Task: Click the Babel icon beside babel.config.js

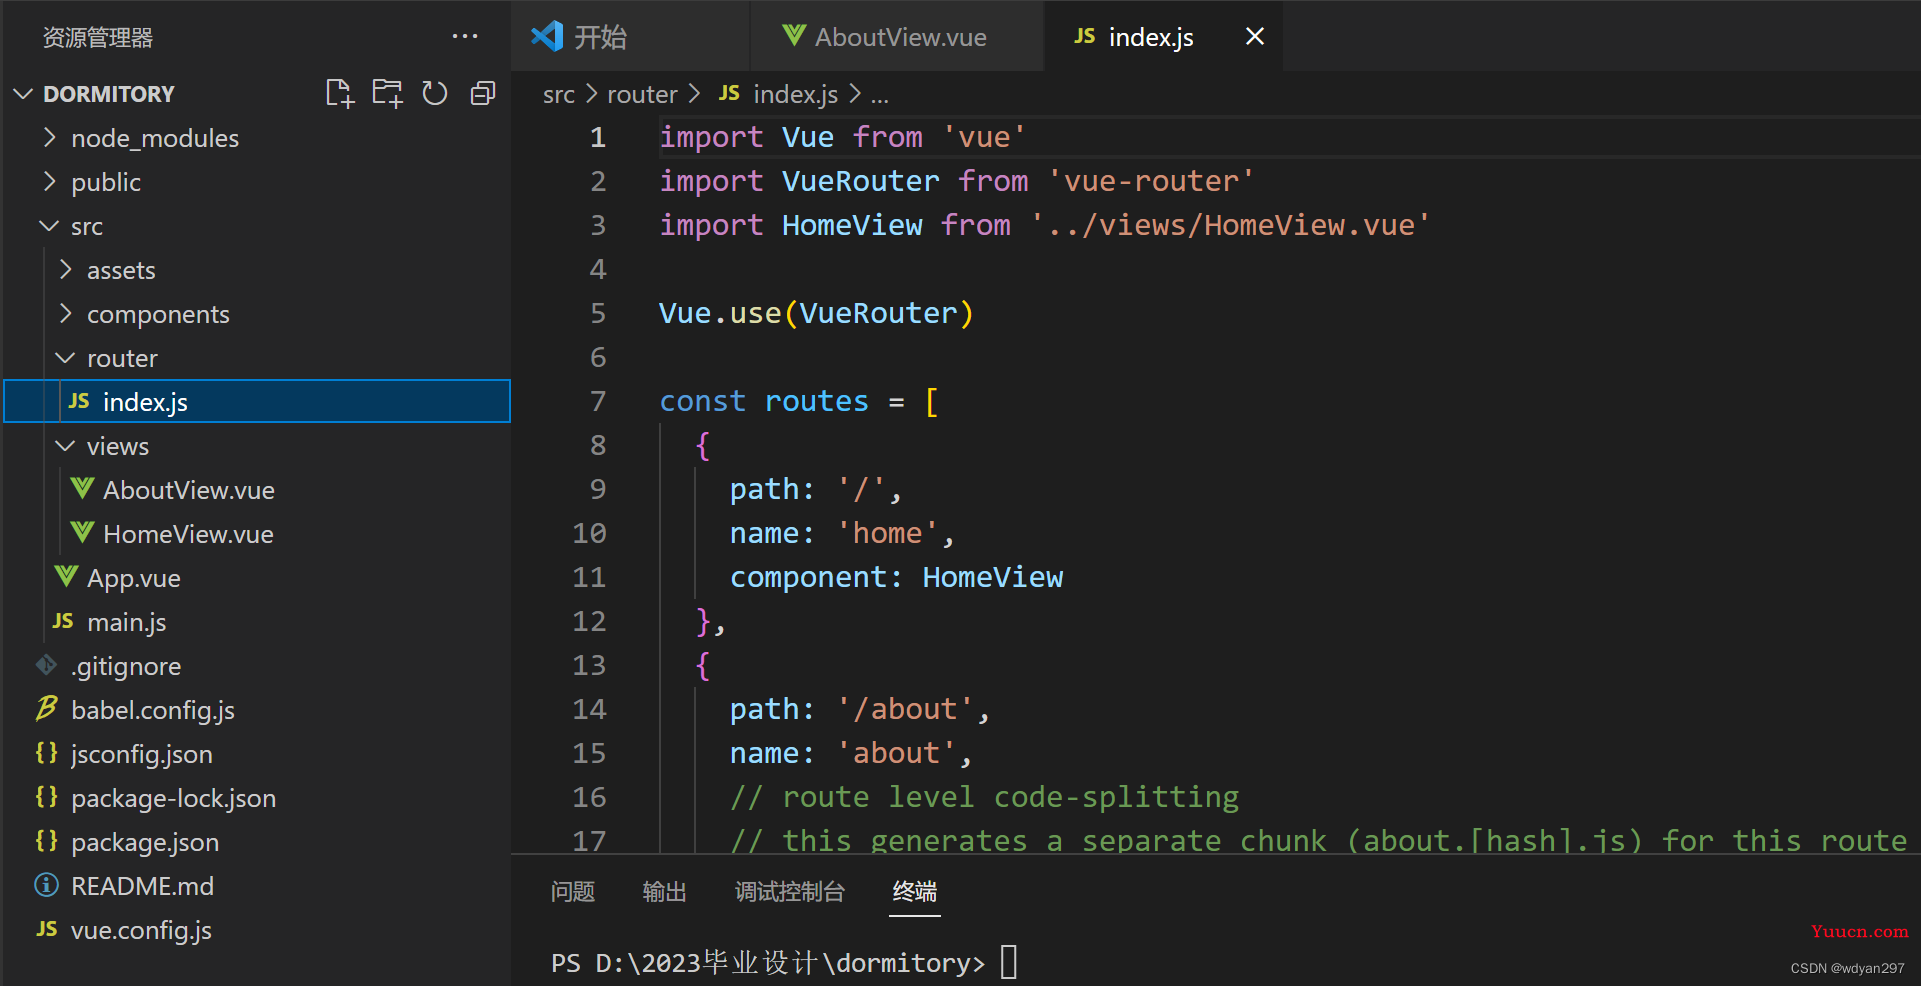Action: tap(46, 708)
